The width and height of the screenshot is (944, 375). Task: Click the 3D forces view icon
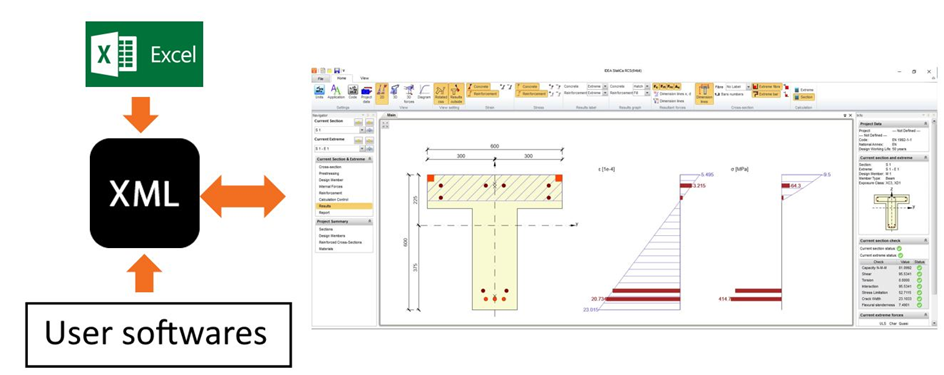(409, 94)
